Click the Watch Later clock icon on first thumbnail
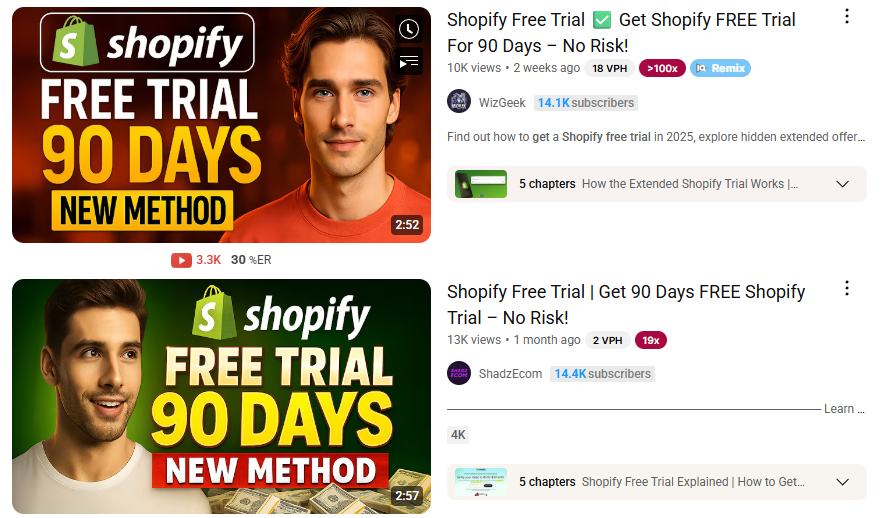Viewport: 886px width, 518px height. 409,29
